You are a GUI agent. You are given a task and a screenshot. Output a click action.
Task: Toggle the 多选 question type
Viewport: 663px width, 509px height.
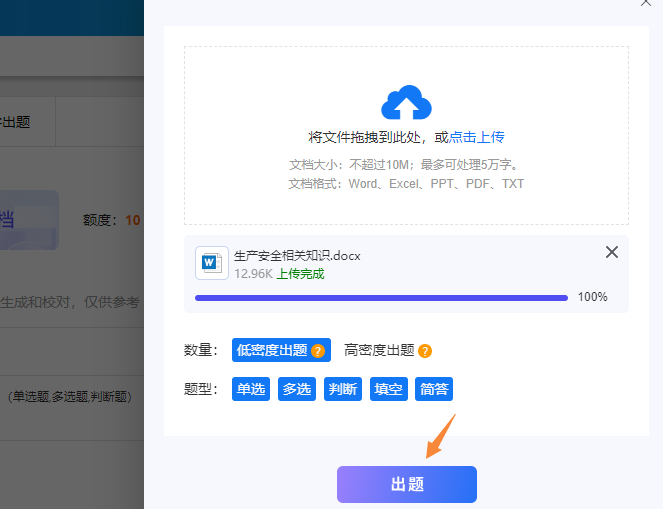pyautogui.click(x=297, y=389)
